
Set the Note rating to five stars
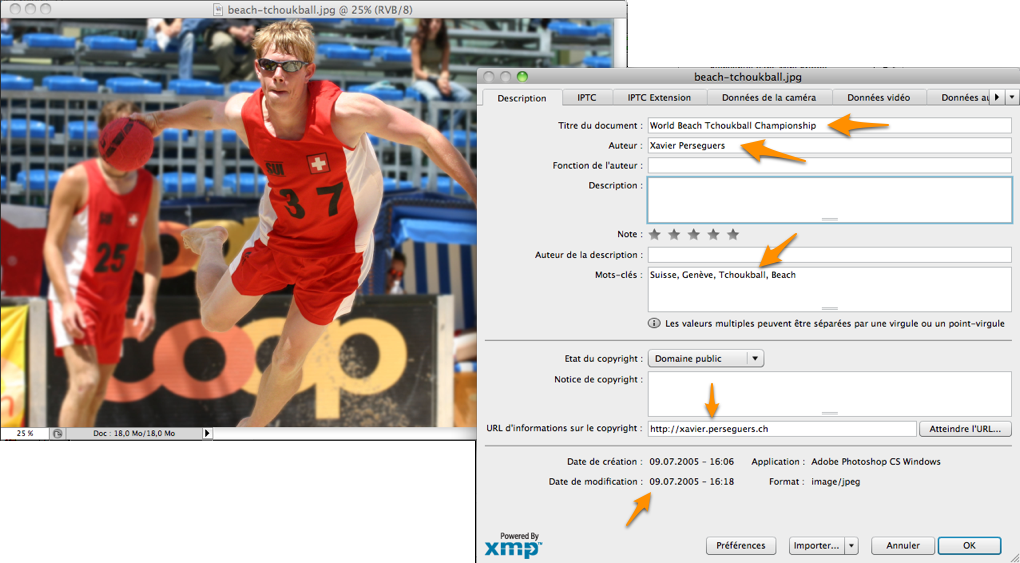pos(733,234)
